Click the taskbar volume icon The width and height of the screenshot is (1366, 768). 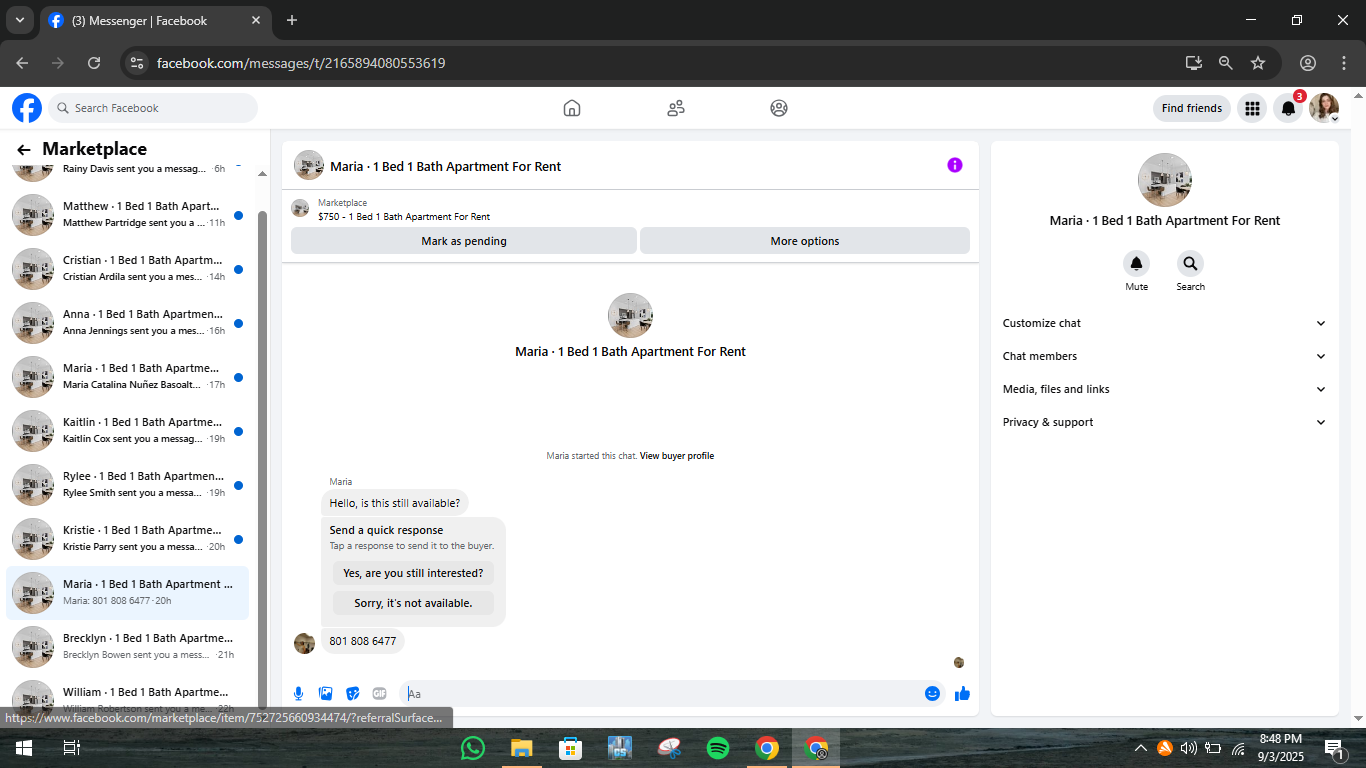tap(1189, 748)
